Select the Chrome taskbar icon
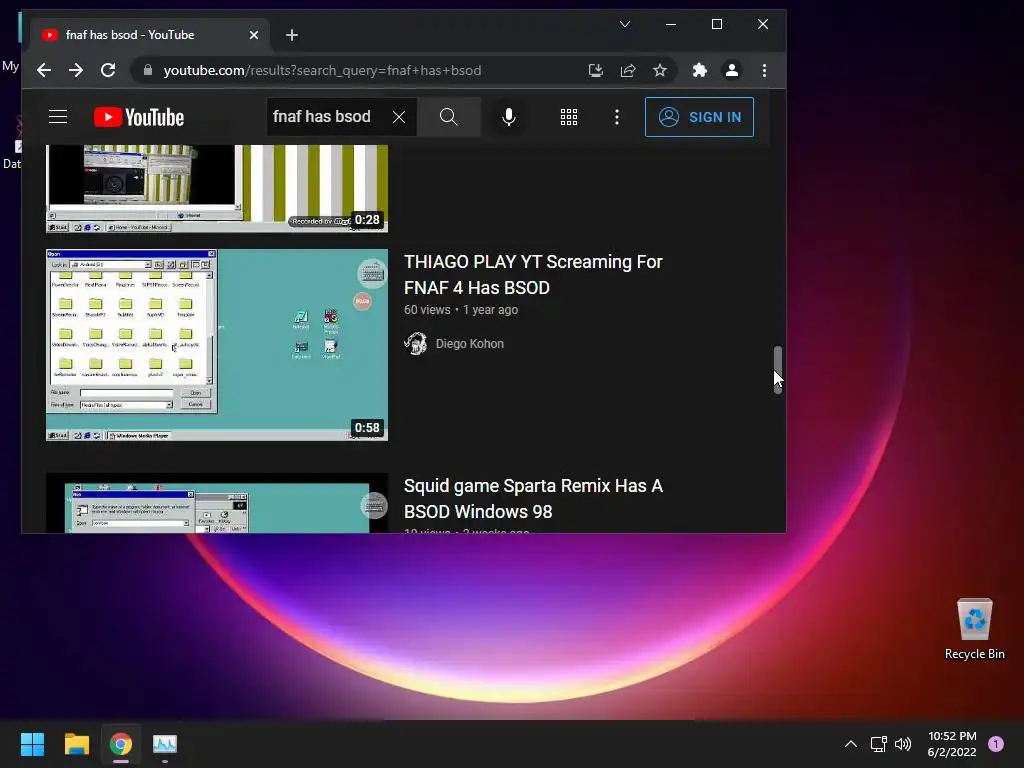Image resolution: width=1024 pixels, height=768 pixels. click(121, 744)
